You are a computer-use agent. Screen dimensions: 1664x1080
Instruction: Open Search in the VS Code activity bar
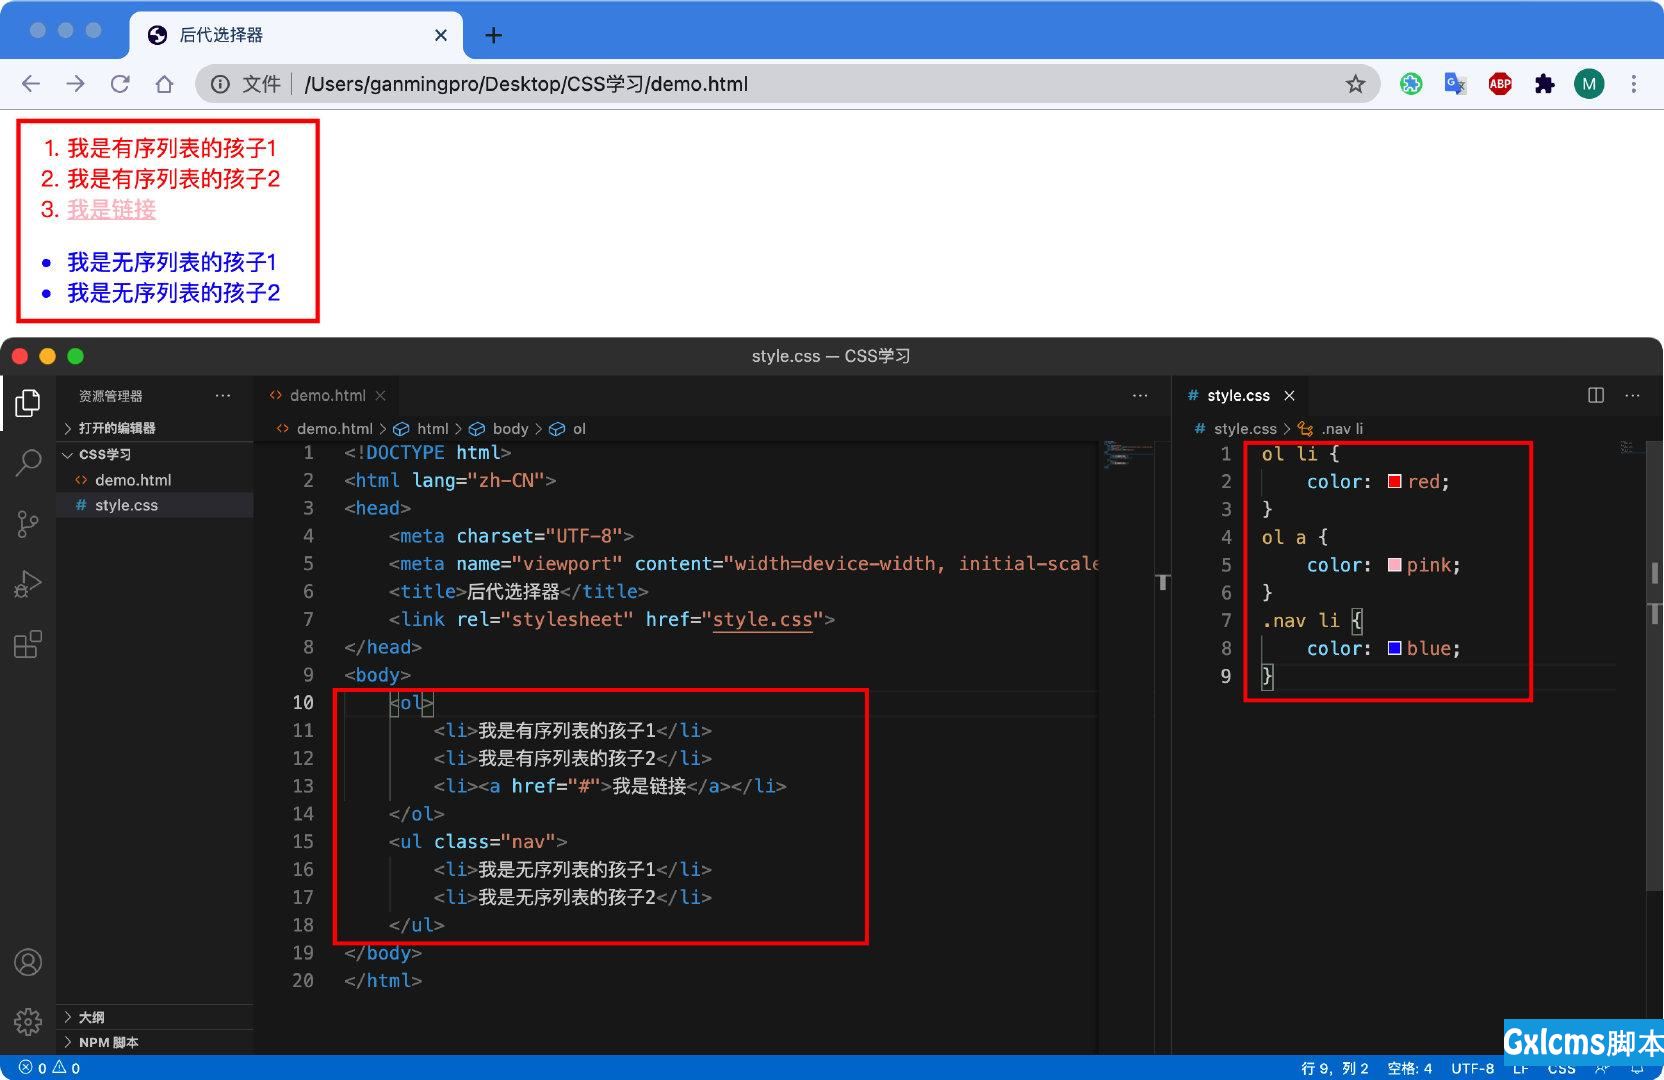[x=28, y=463]
